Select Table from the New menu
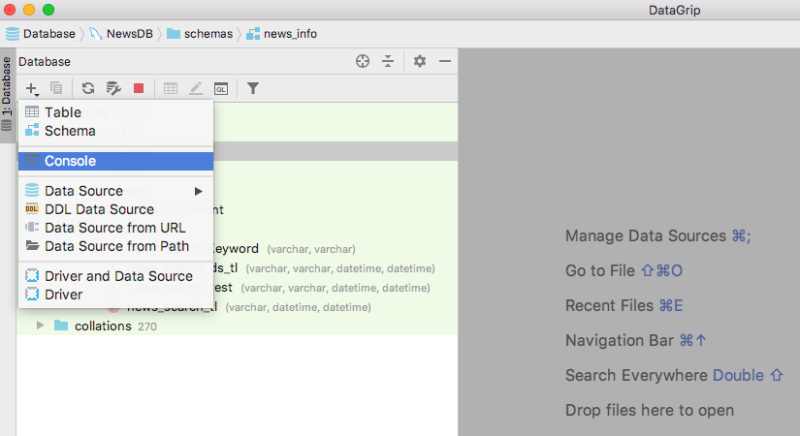Viewport: 800px width, 436px height. click(x=115, y=112)
